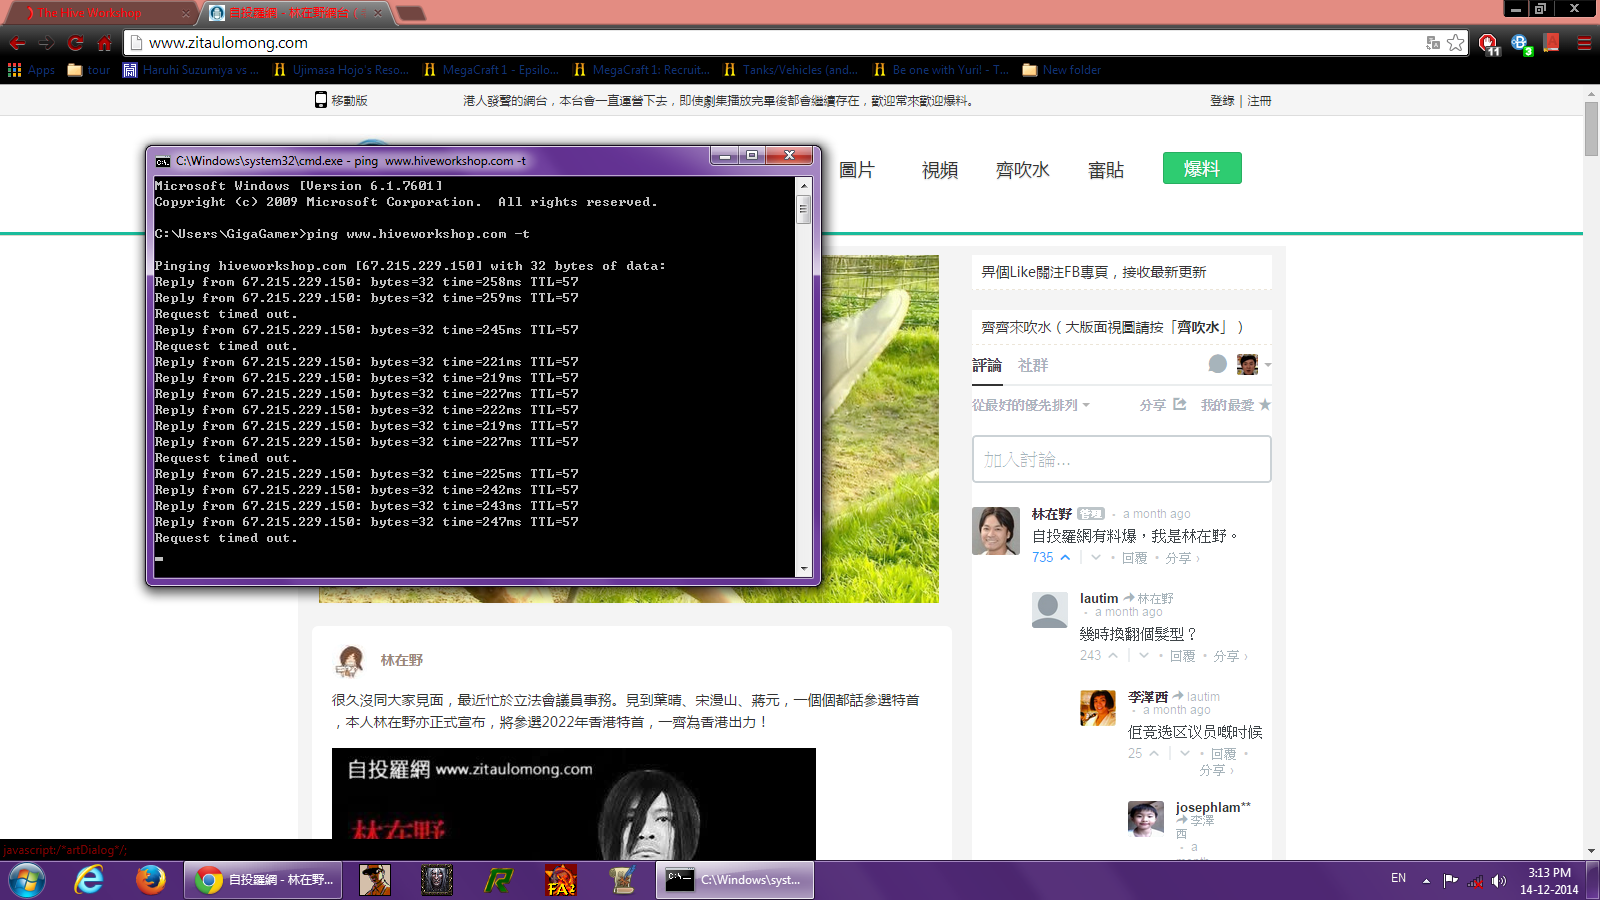Launch Firefox from the taskbar

(151, 880)
